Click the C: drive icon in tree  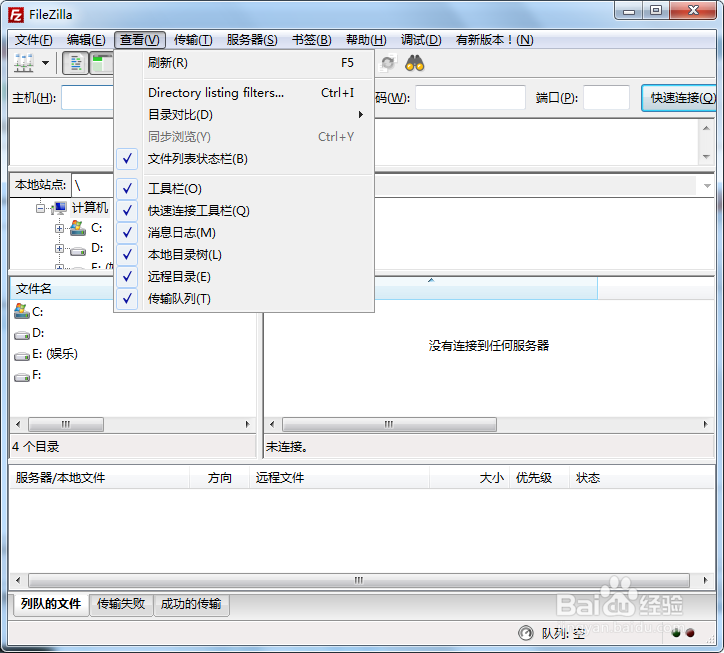pyautogui.click(x=78, y=228)
